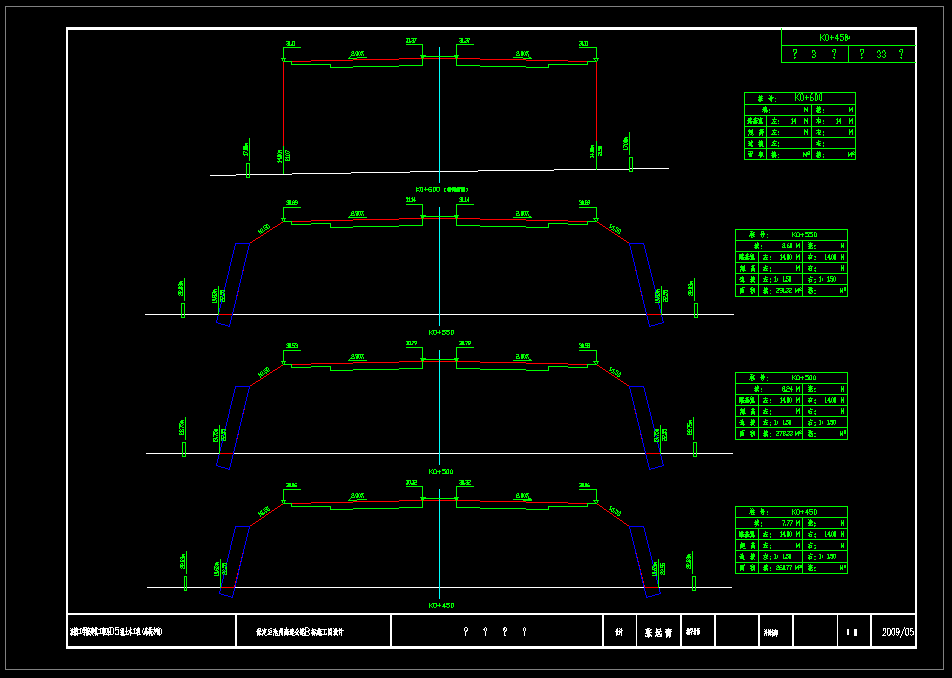This screenshot has width=952, height=678.
Task: Select the right blue retaining wall at K0+450
Action: 645,560
